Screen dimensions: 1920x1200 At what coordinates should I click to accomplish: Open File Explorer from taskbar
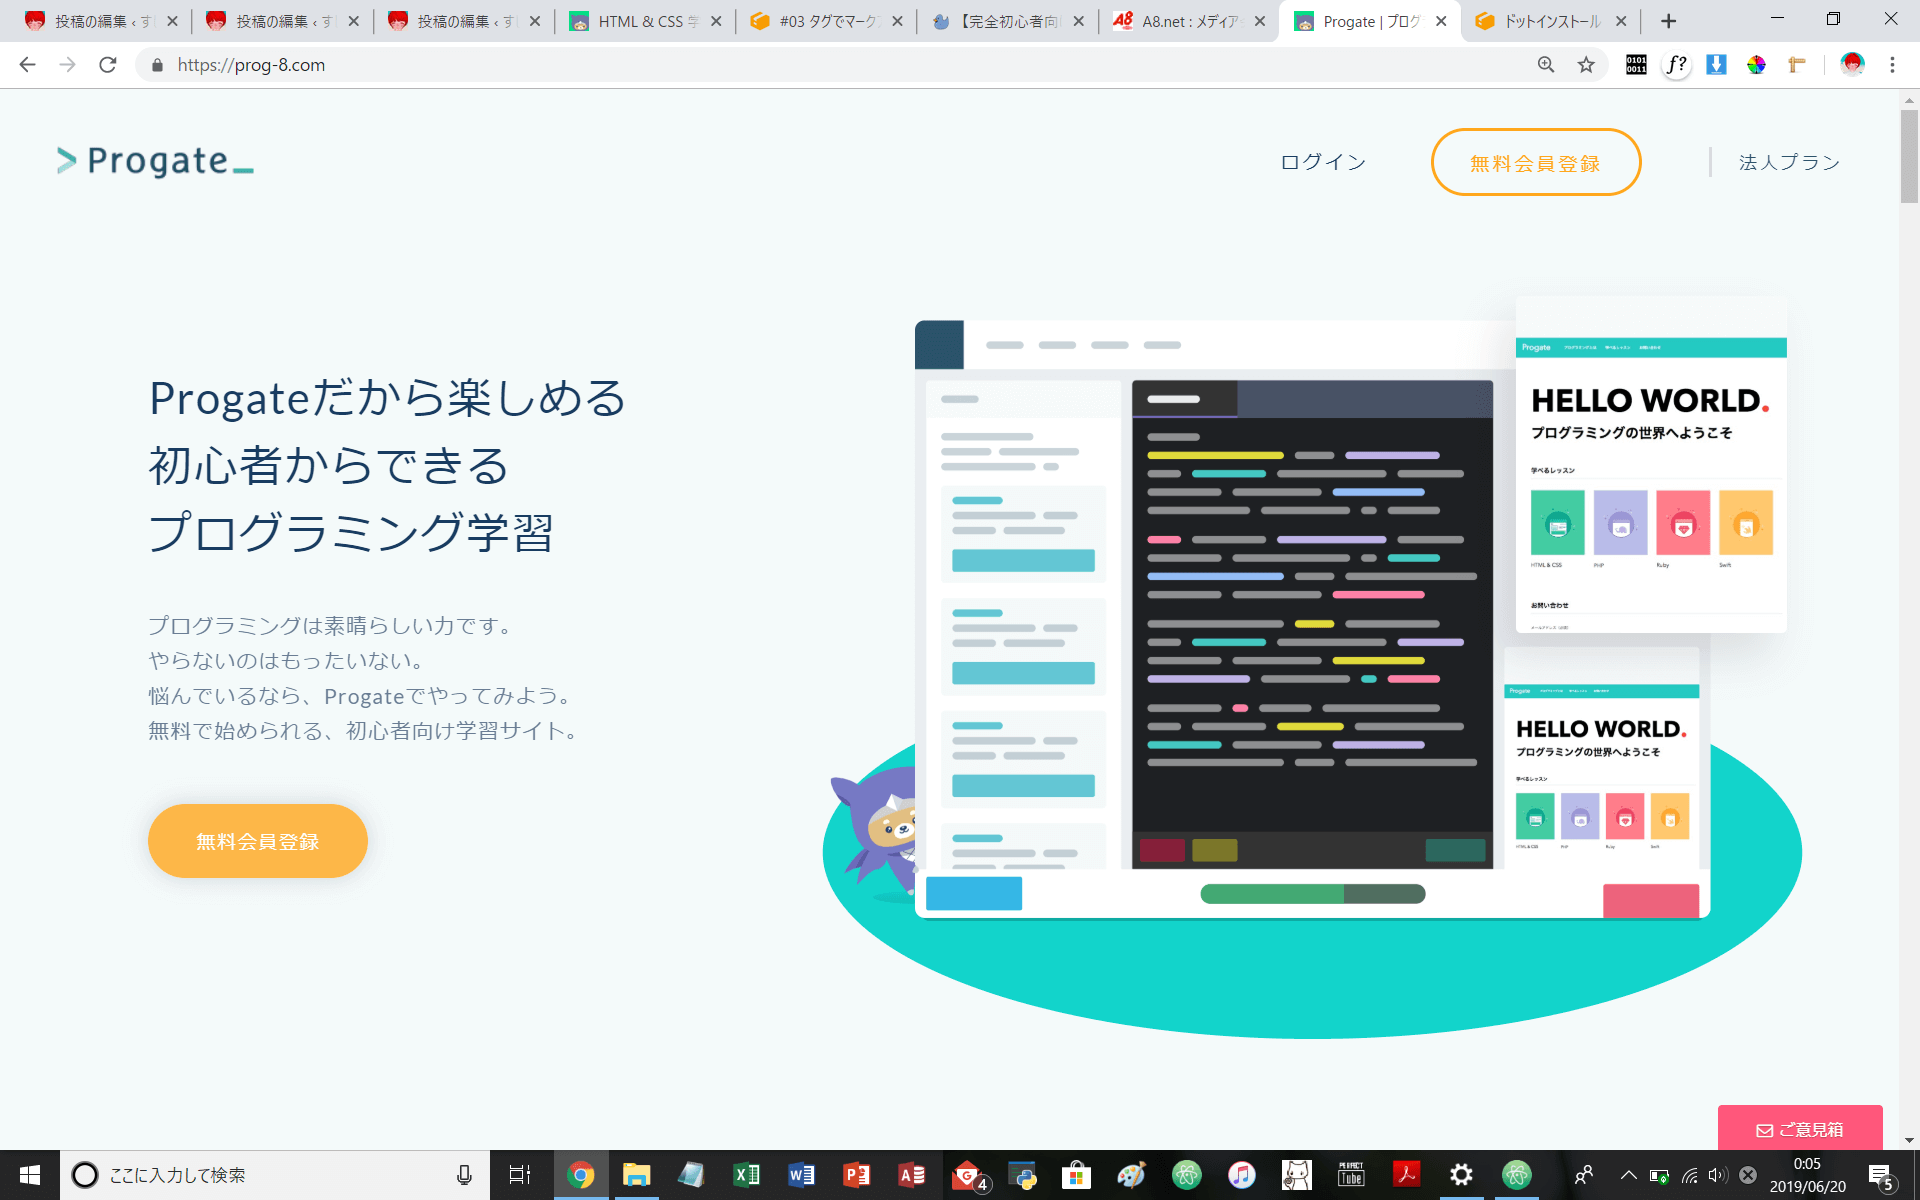636,1175
